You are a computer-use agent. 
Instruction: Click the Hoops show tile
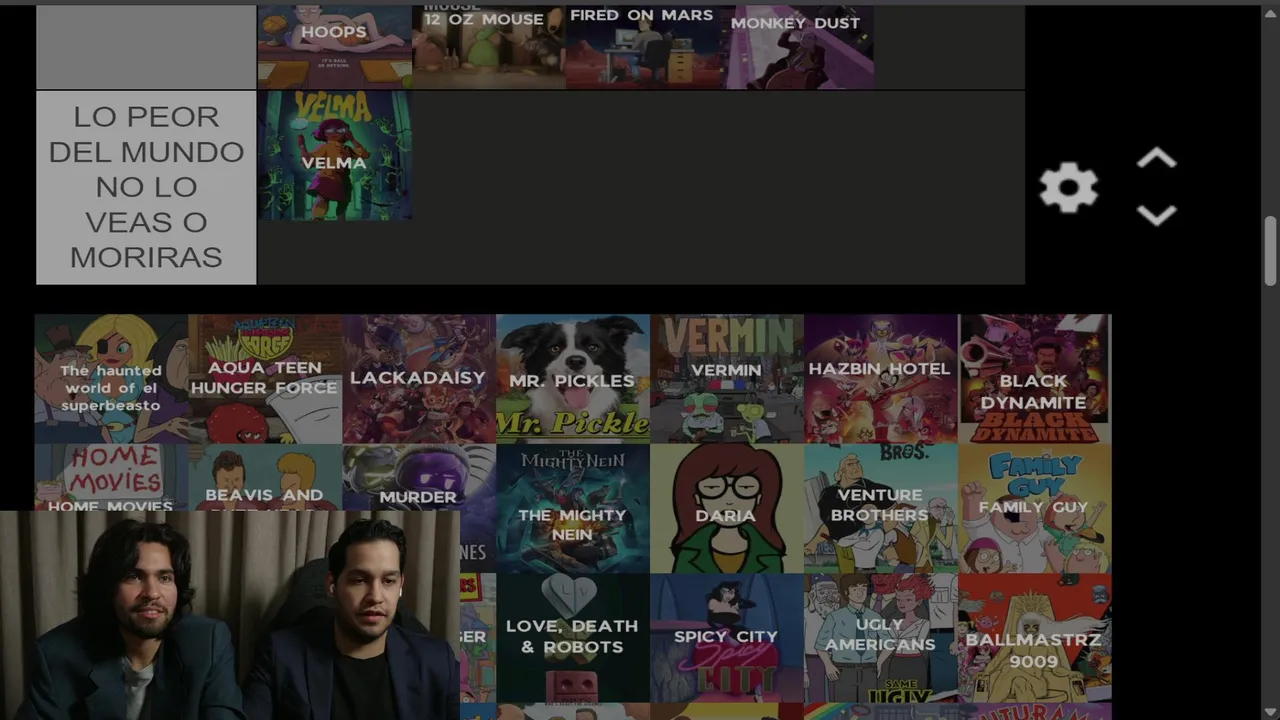coord(334,46)
